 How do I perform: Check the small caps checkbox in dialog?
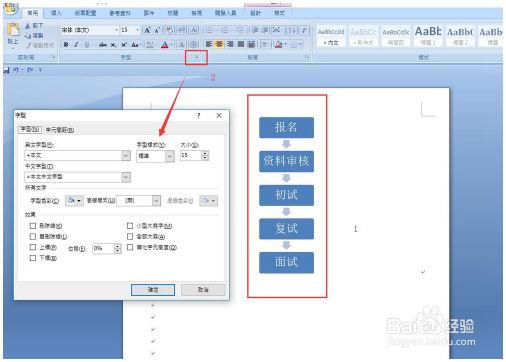(x=130, y=226)
